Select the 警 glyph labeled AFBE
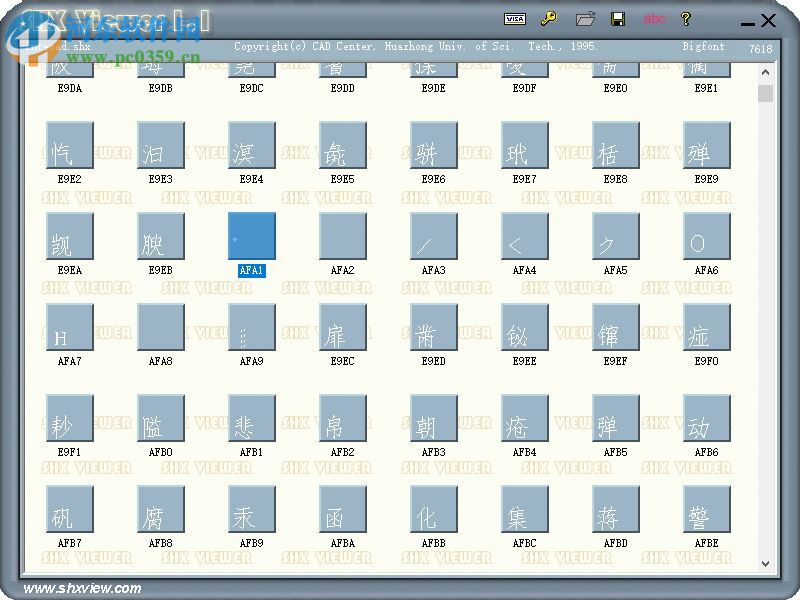 [x=707, y=508]
